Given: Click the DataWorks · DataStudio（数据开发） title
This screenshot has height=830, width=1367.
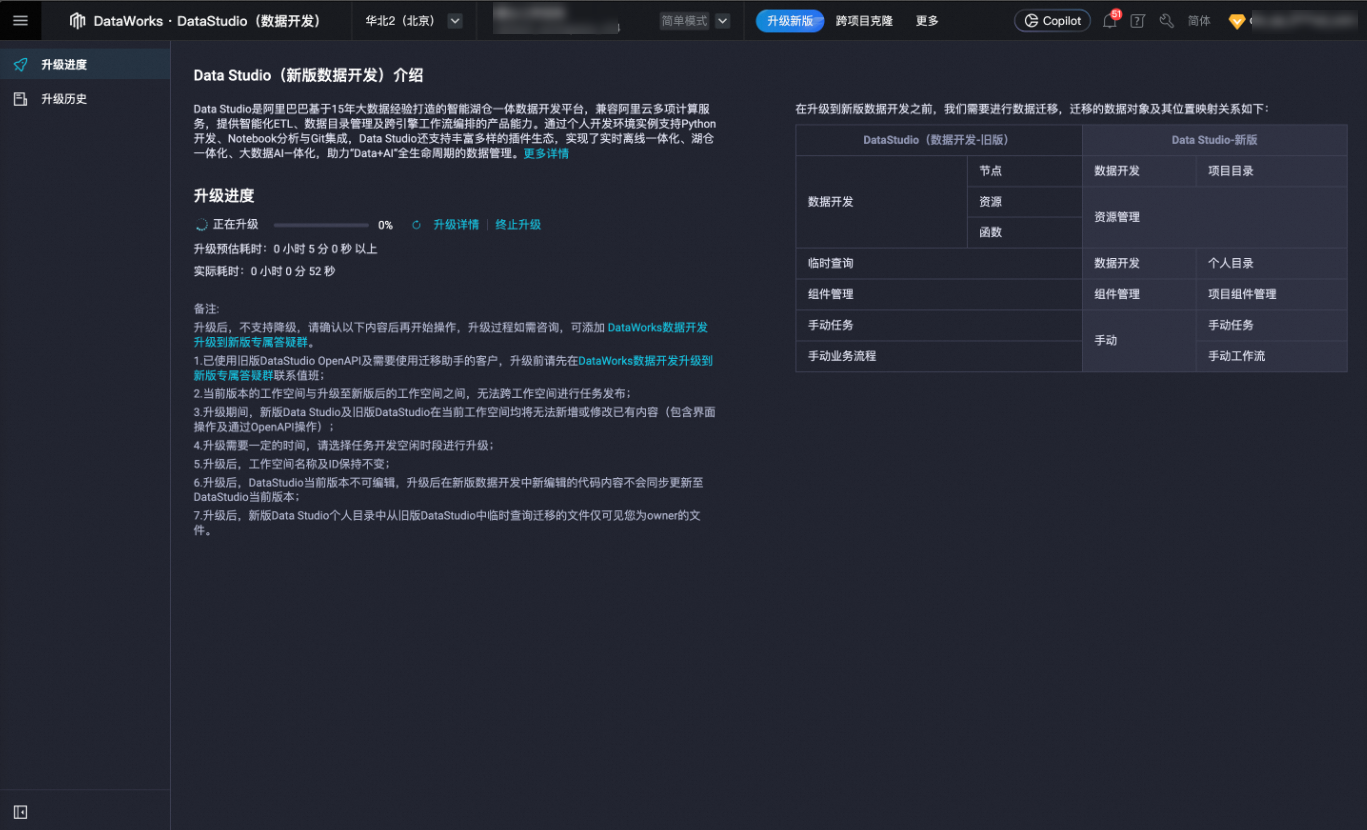Looking at the screenshot, I should point(207,21).
